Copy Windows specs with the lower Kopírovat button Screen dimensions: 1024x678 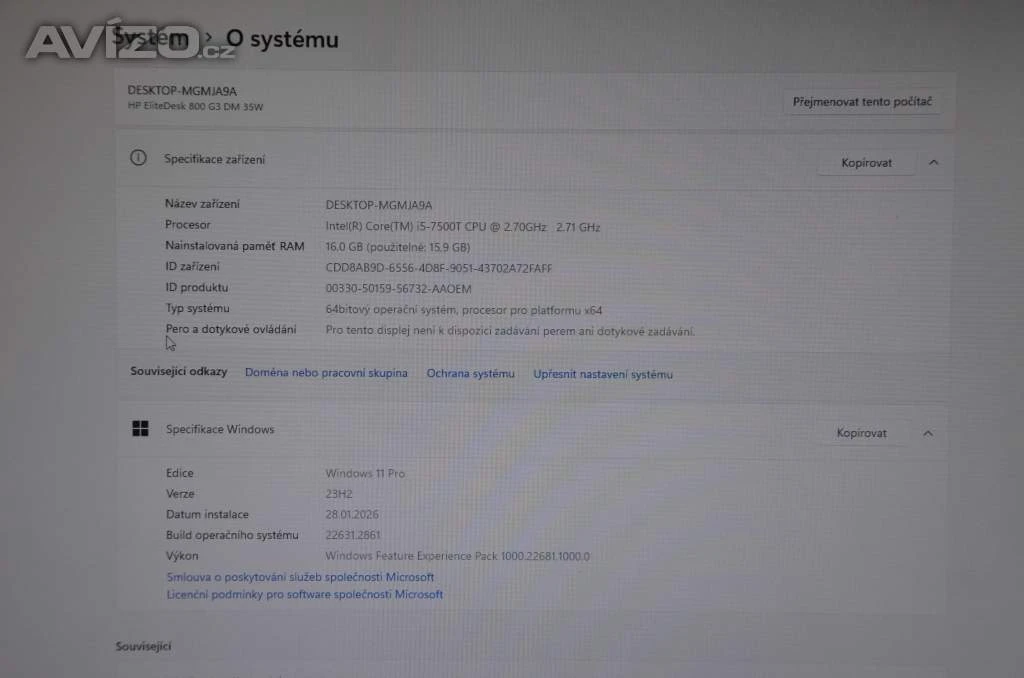[862, 433]
